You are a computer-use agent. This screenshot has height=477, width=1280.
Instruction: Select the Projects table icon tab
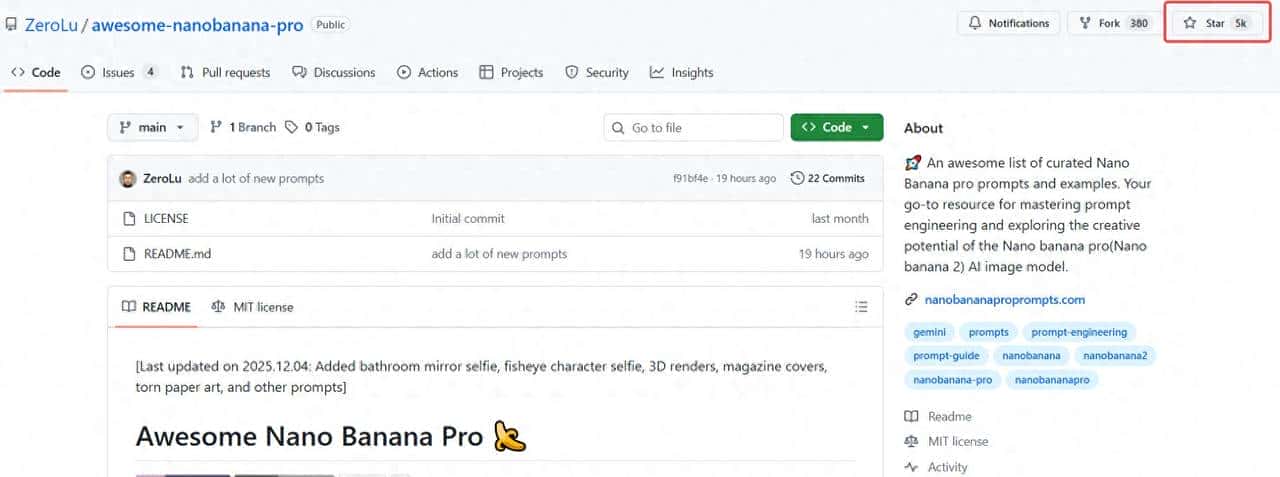click(x=487, y=72)
